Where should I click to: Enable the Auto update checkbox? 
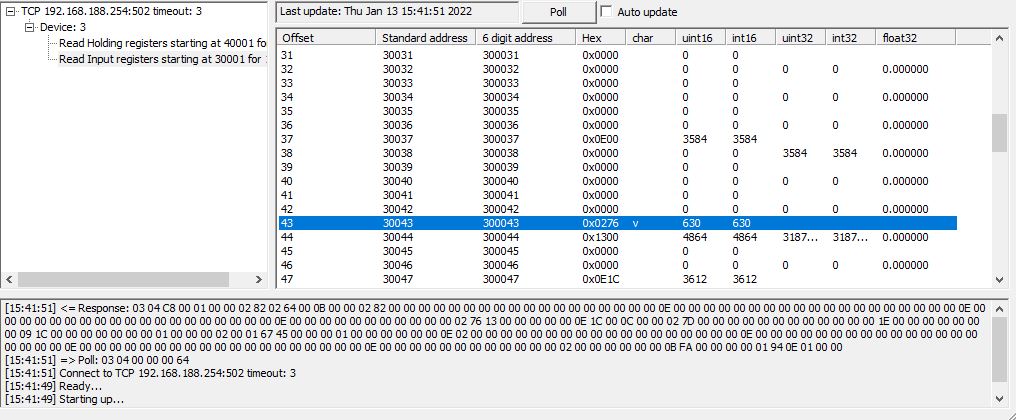[x=607, y=12]
